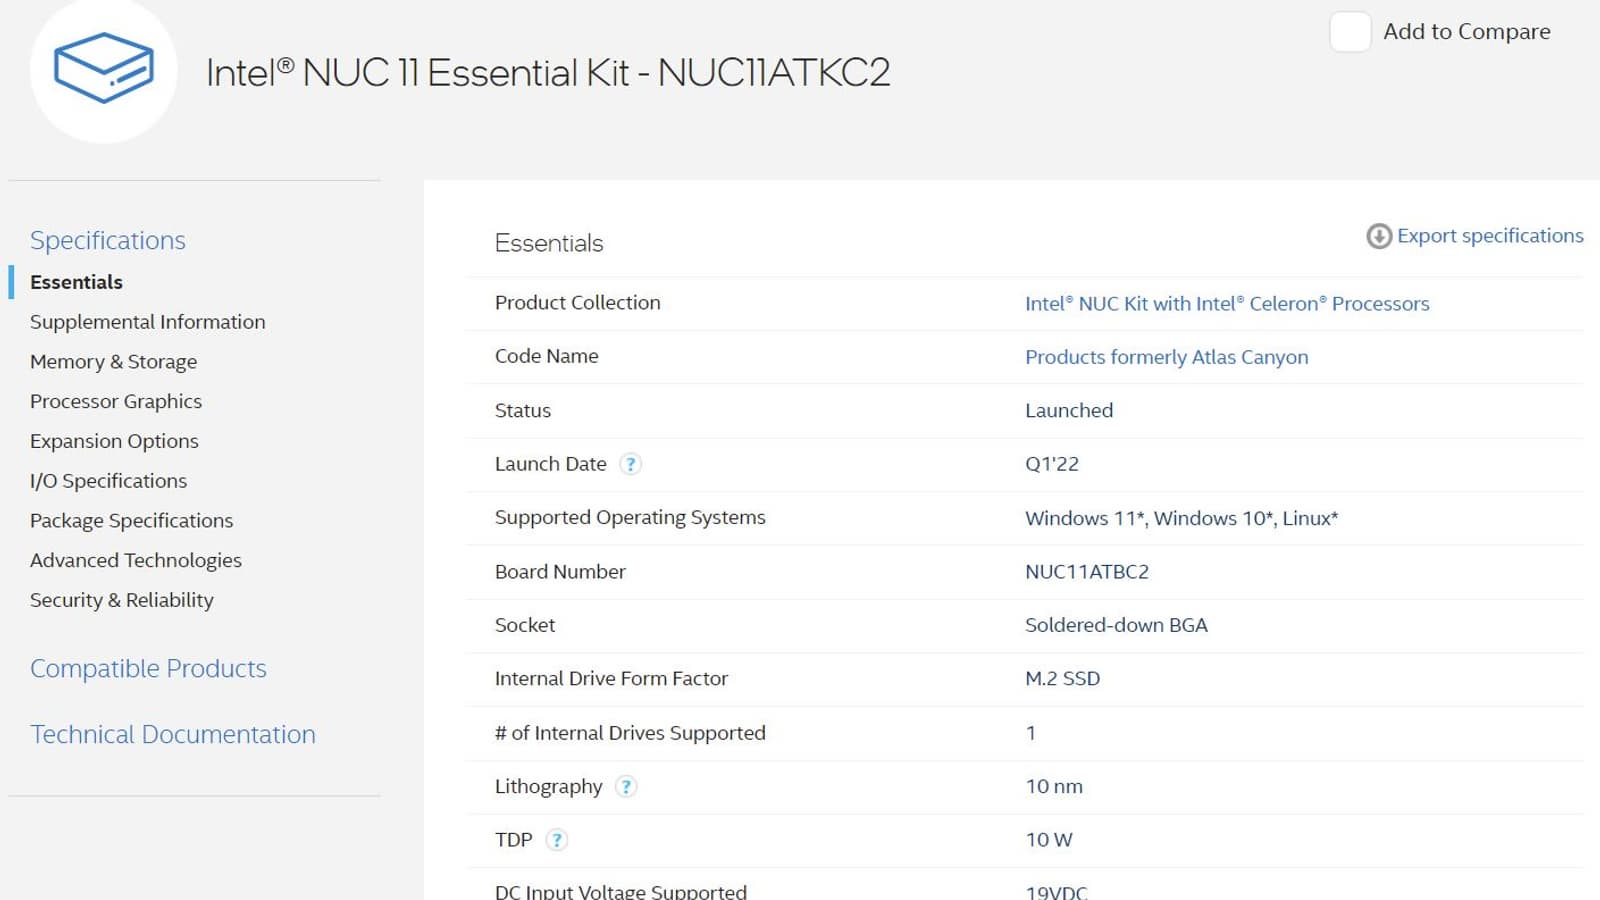Viewport: 1600px width, 900px height.
Task: Click the Export specifications download icon
Action: coord(1379,236)
